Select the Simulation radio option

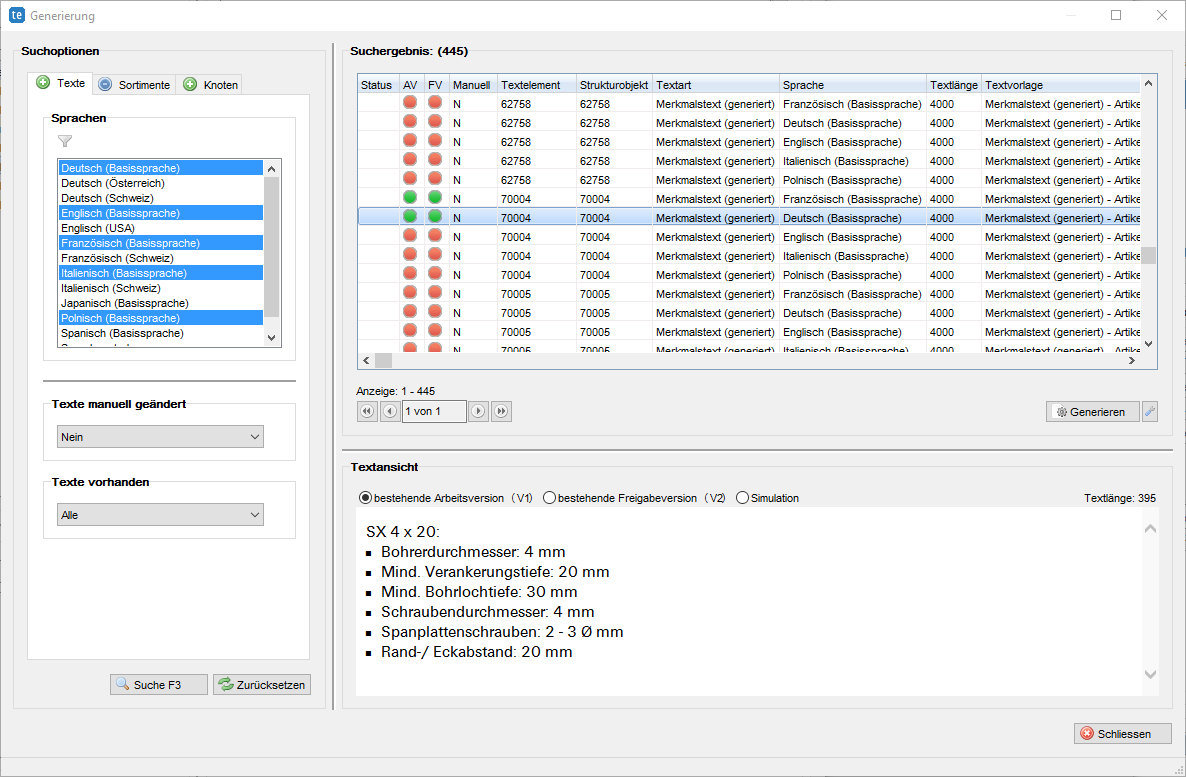742,498
